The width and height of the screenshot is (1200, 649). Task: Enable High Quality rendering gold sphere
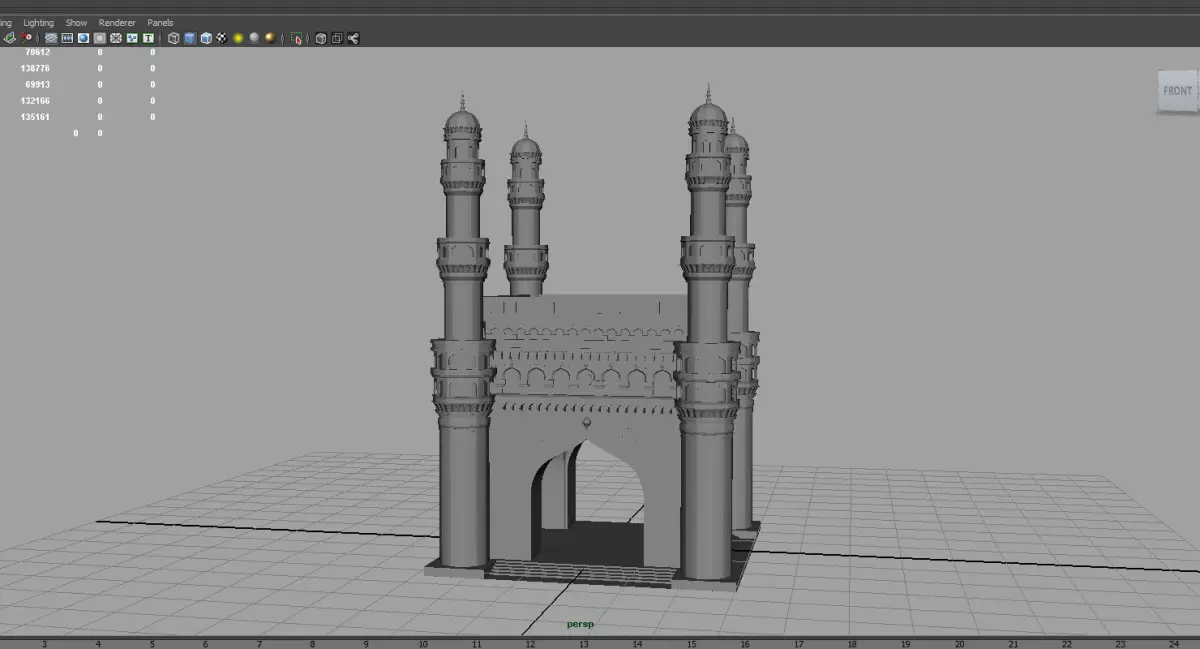point(270,38)
